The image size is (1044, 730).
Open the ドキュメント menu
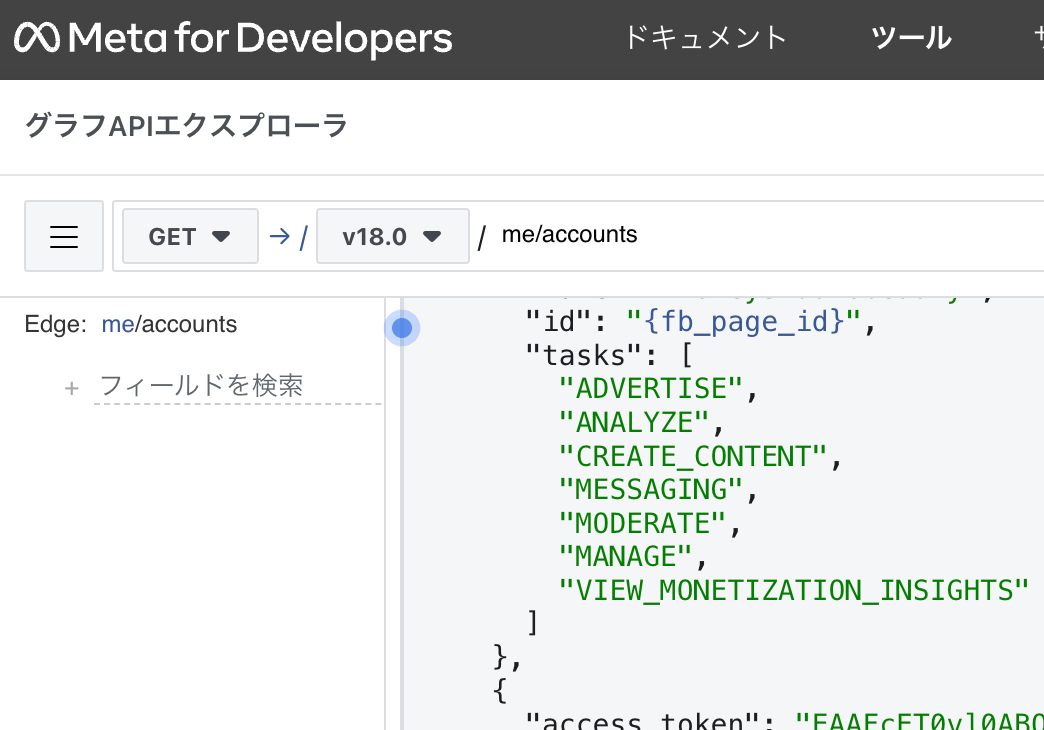tap(706, 37)
